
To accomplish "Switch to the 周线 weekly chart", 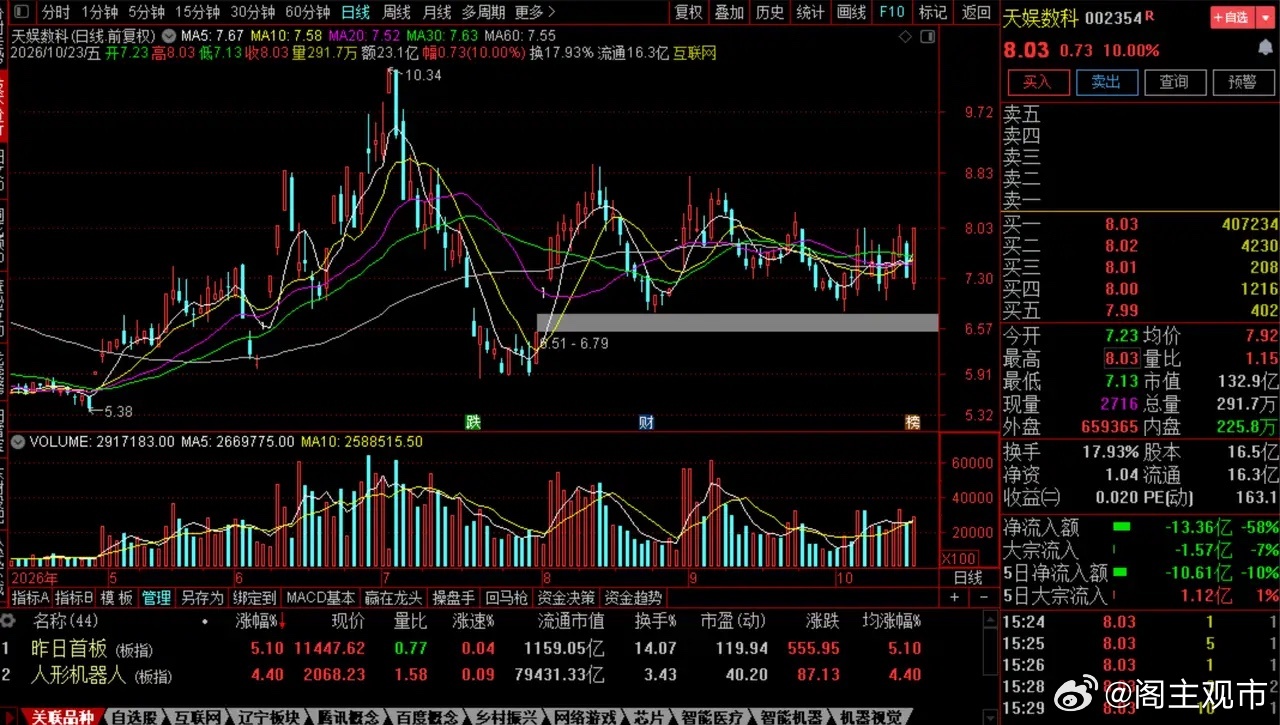I will coord(397,12).
